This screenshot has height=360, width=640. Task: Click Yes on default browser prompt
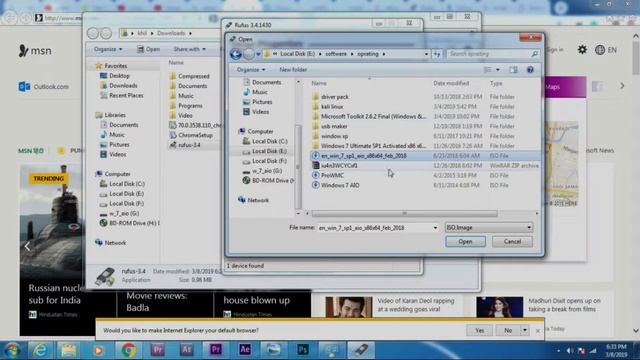(x=480, y=330)
